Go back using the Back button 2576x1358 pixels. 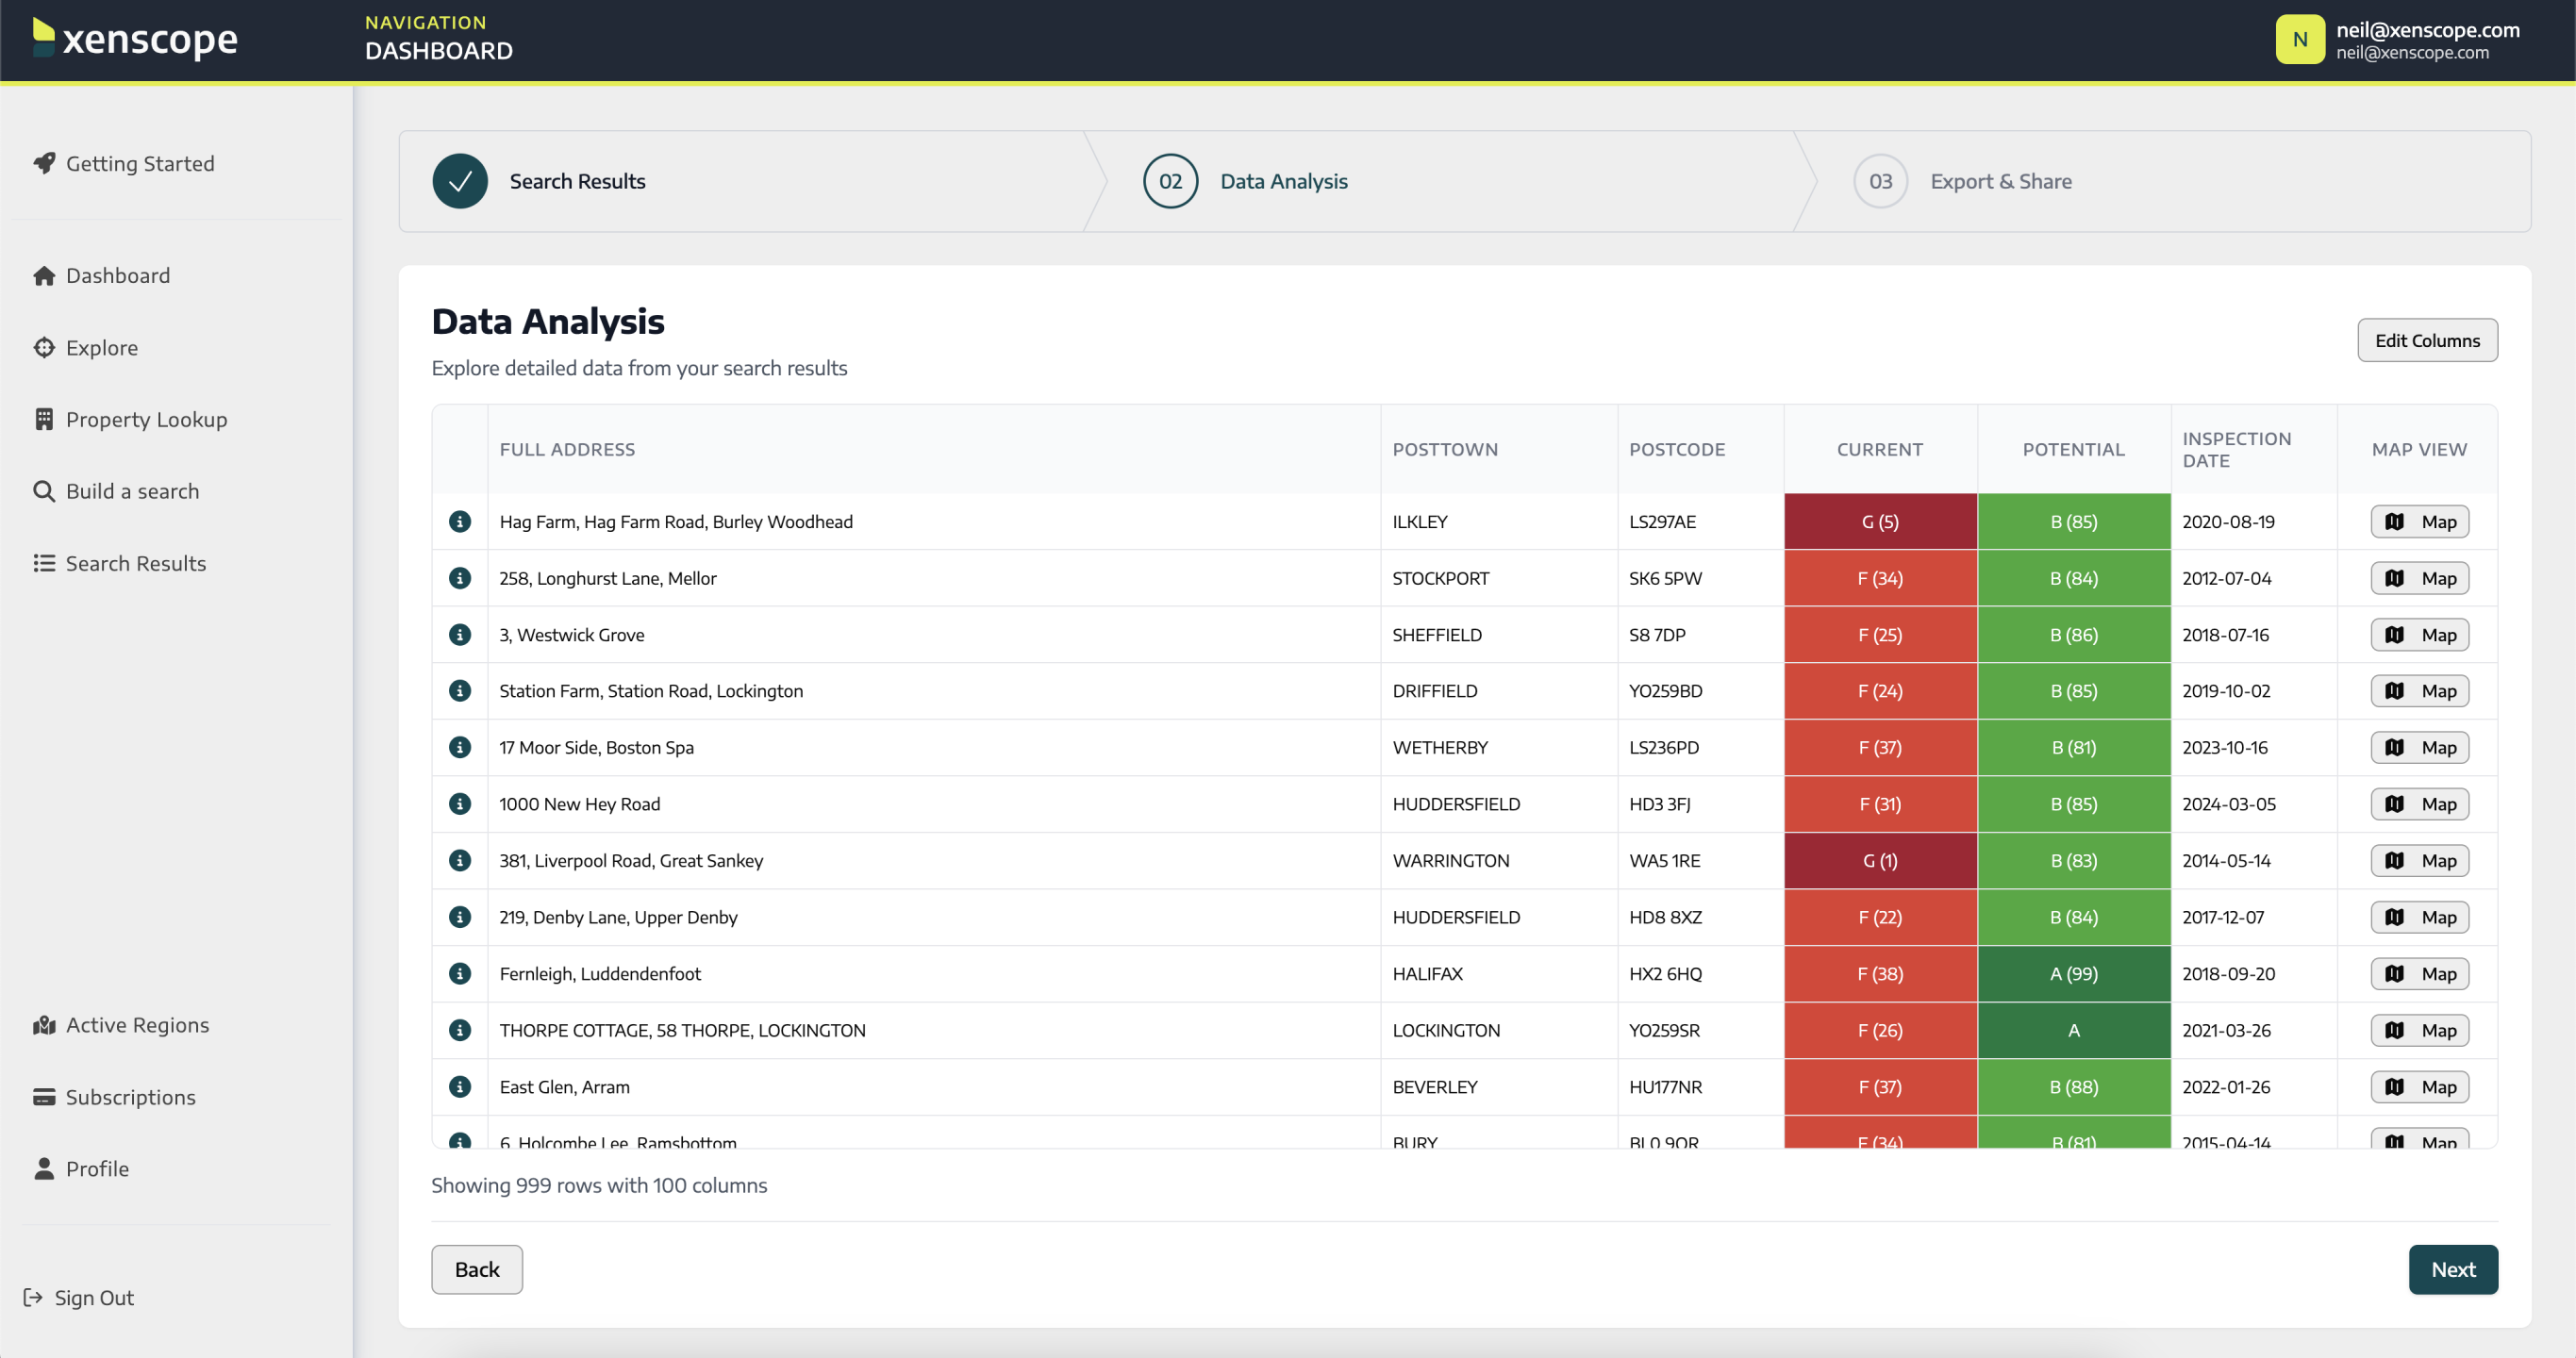click(x=476, y=1269)
